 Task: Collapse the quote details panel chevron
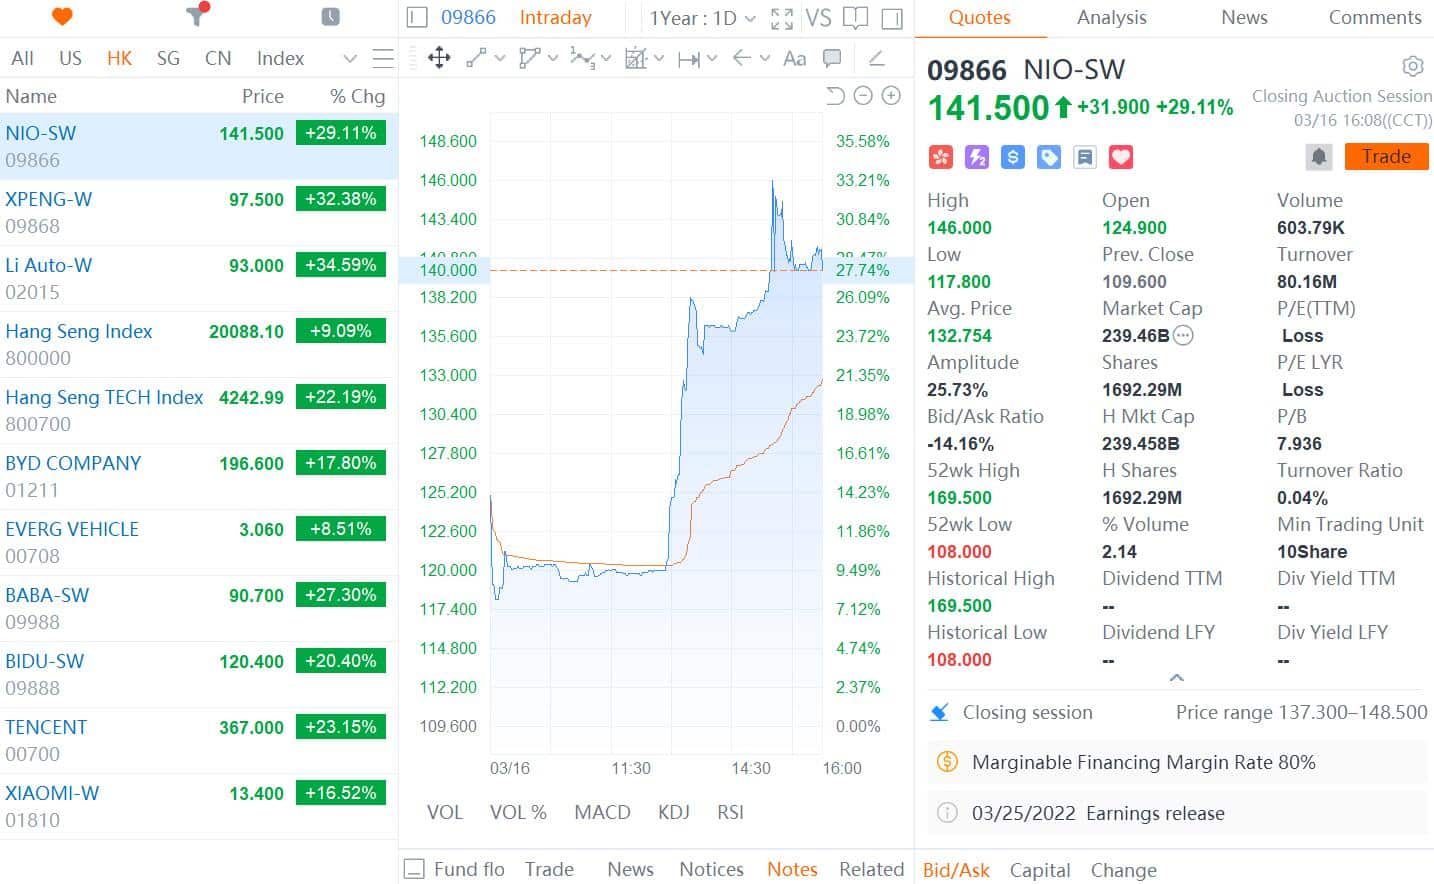tap(1176, 678)
